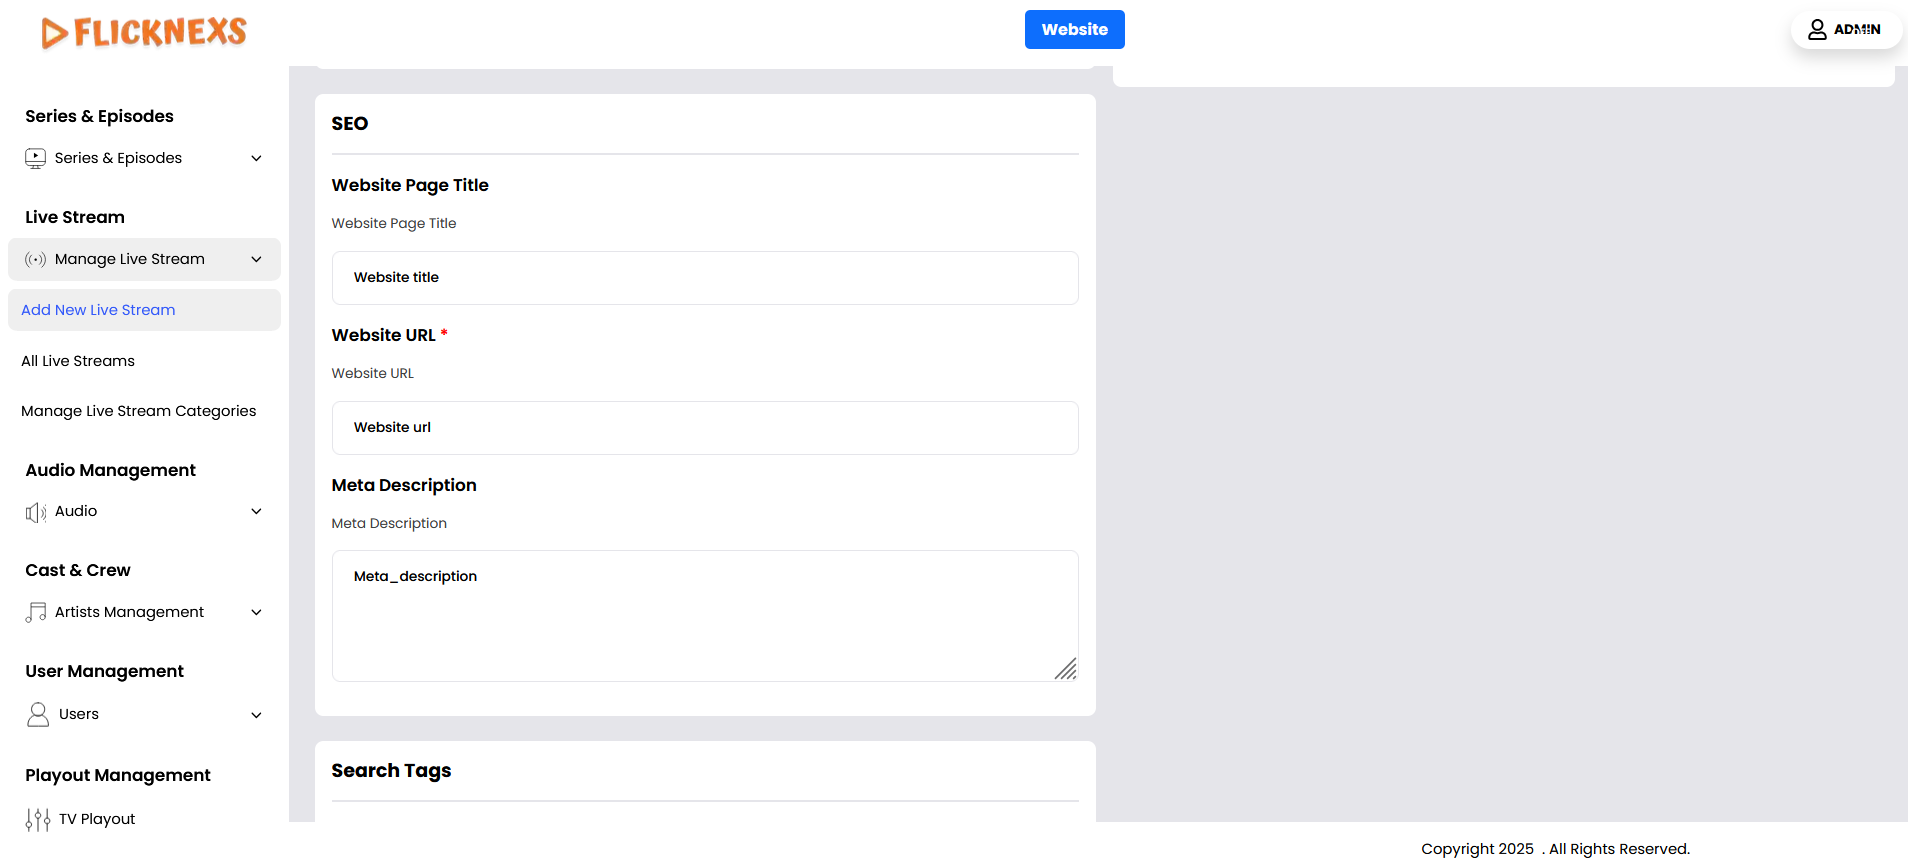Open Manage Live Stream Categories
1908x865 pixels.
point(139,411)
